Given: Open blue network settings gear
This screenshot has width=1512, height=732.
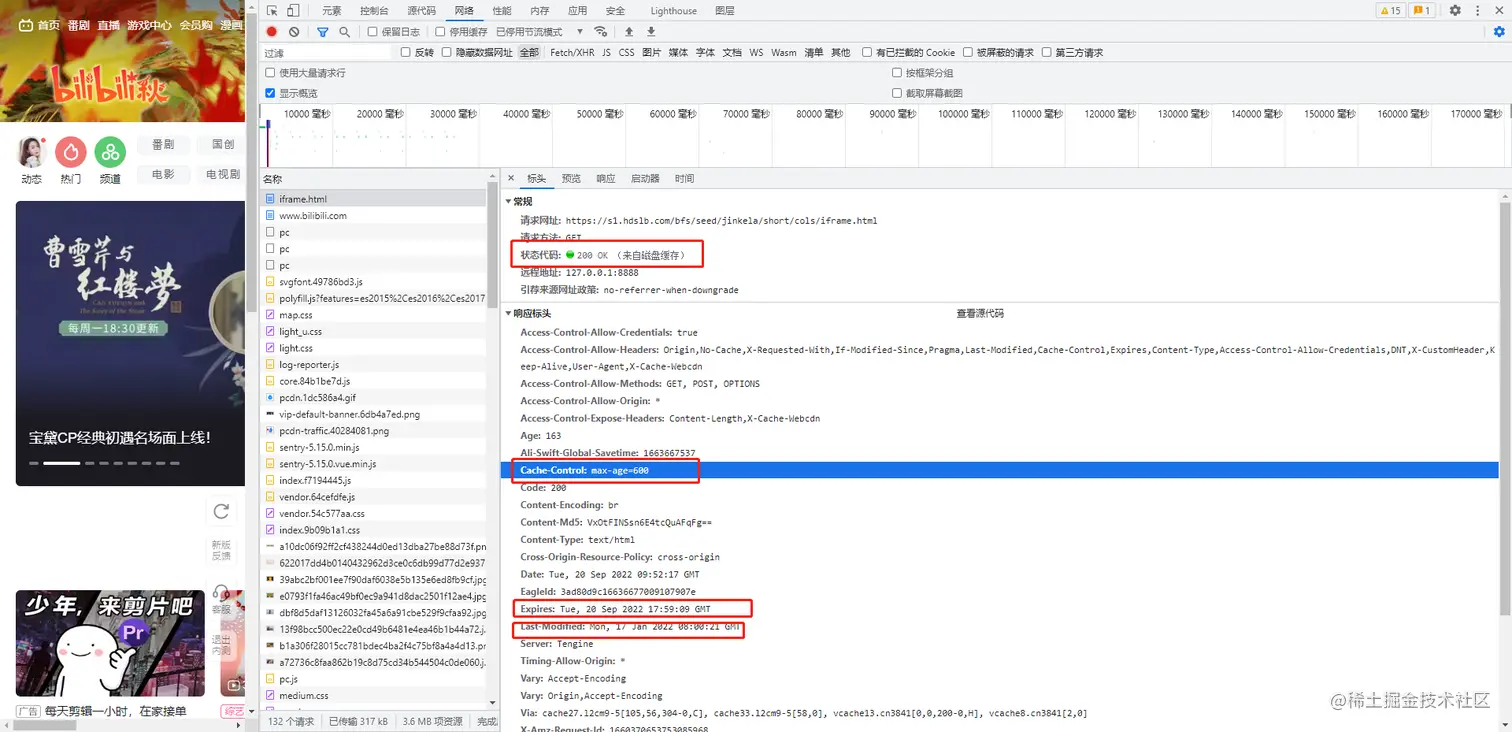Looking at the screenshot, I should tap(1499, 32).
